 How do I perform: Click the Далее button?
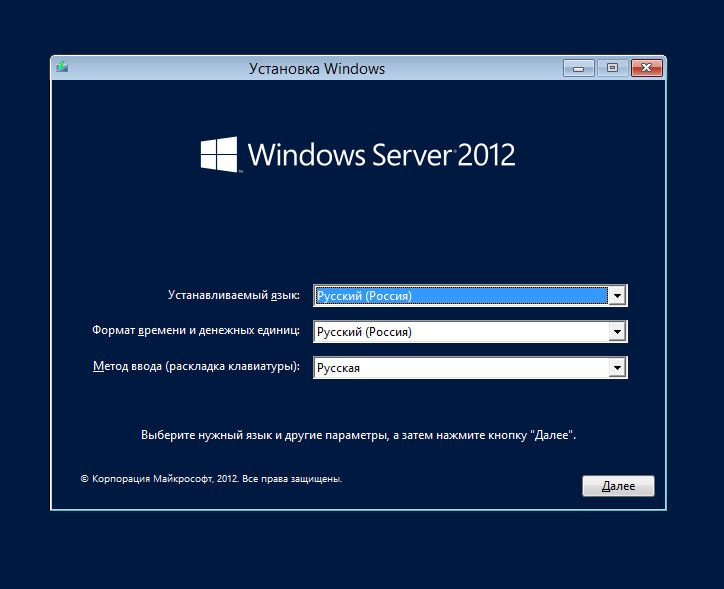point(618,486)
